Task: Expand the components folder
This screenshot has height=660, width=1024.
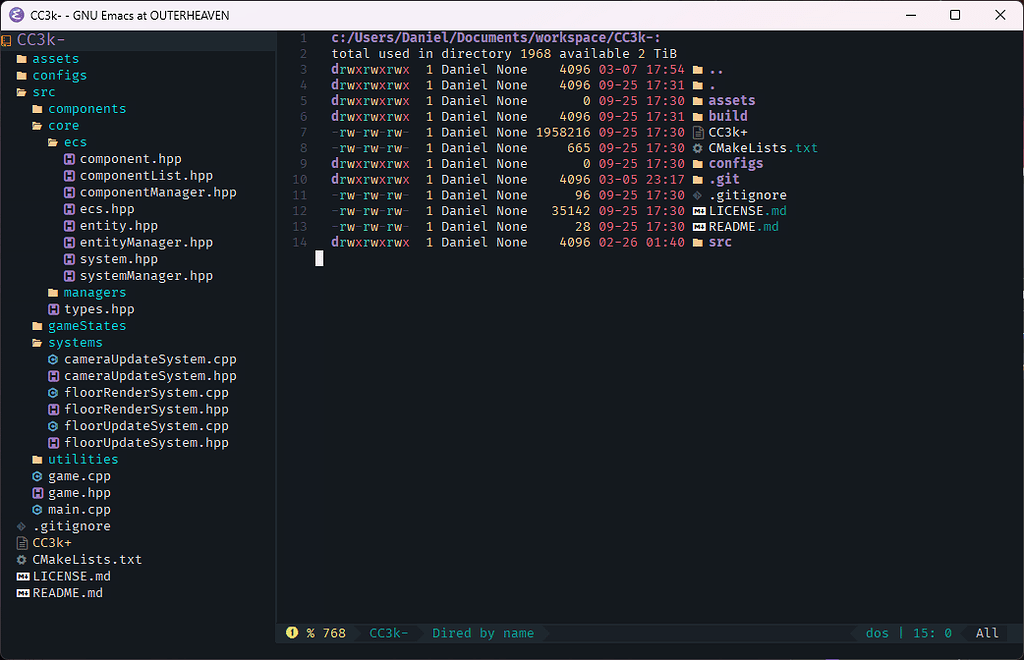Action: tap(86, 108)
